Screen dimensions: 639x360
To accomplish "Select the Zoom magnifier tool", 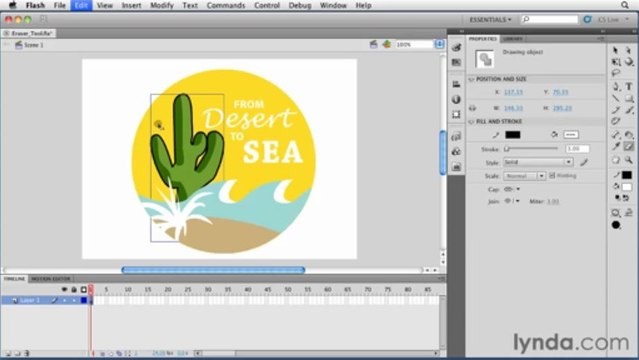I will click(629, 160).
